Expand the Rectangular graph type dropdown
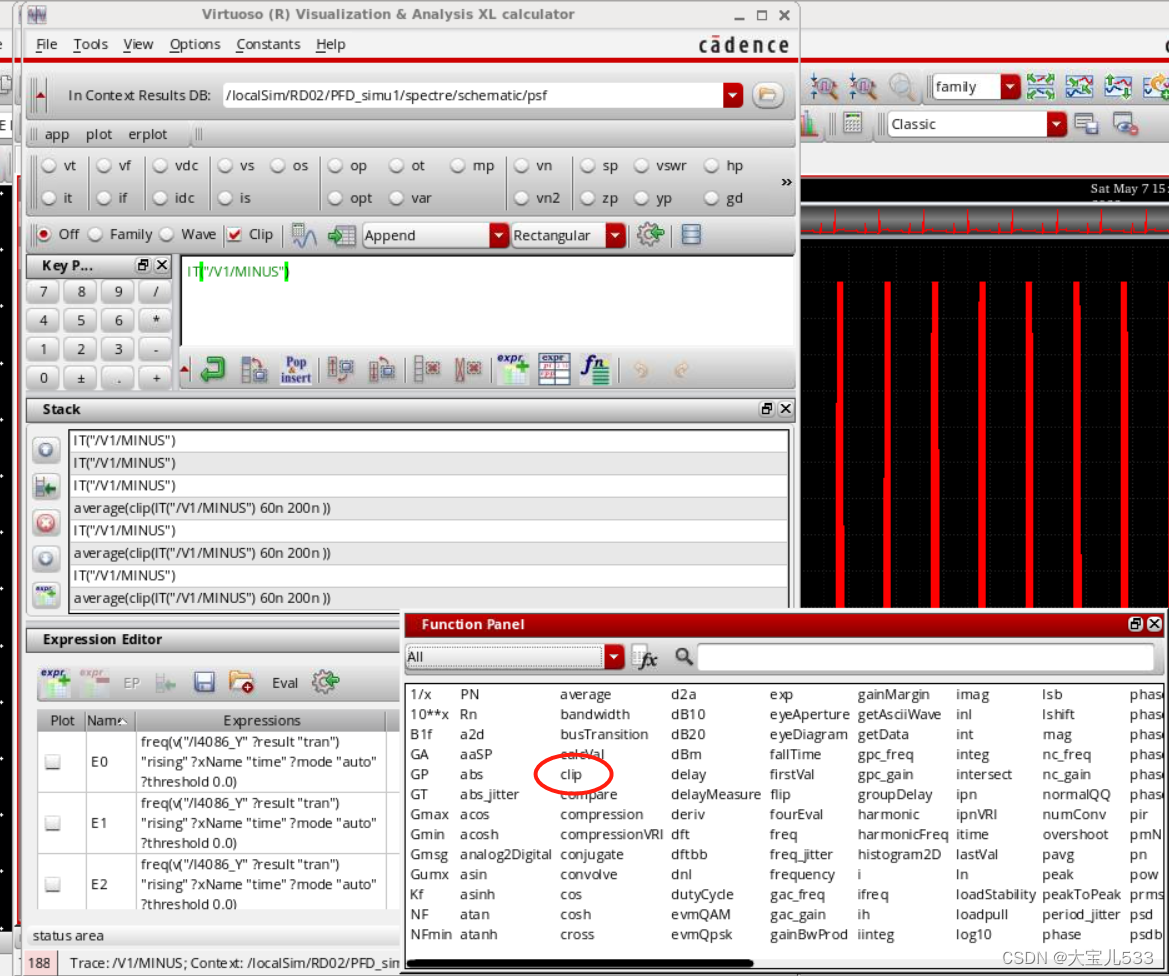 (615, 235)
